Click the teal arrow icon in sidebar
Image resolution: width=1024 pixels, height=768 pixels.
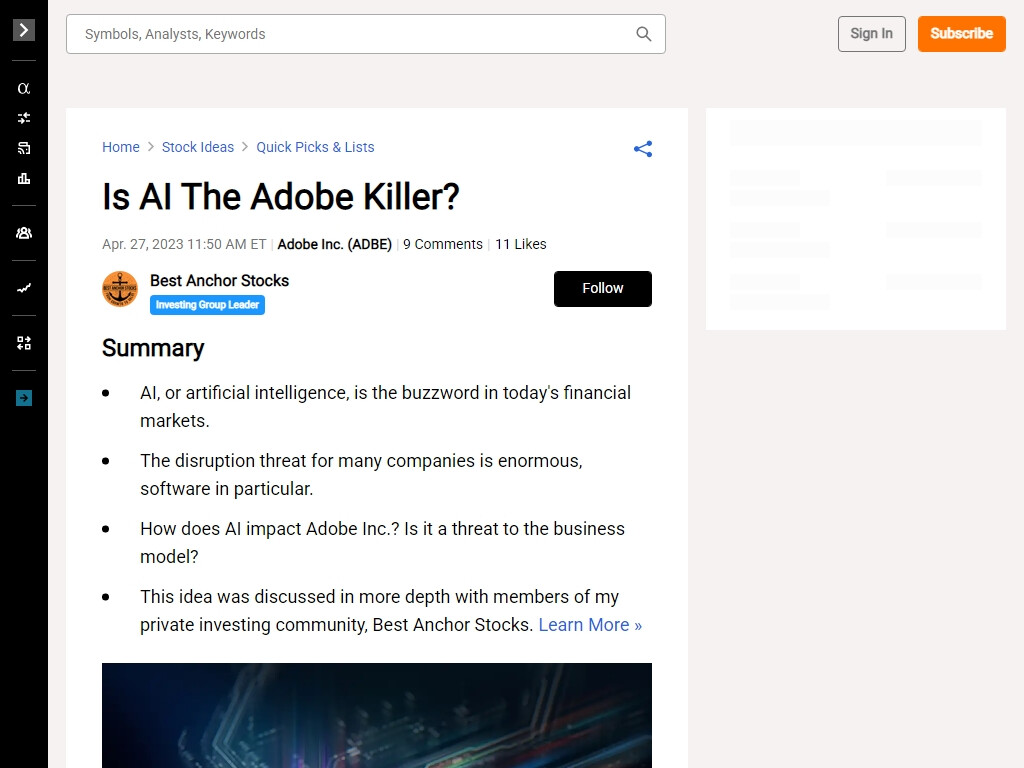pos(24,398)
